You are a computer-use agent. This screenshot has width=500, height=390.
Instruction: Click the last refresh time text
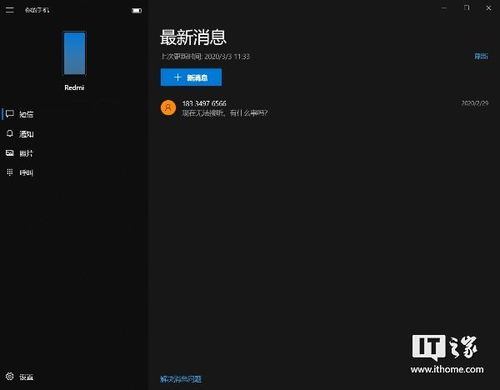point(205,56)
